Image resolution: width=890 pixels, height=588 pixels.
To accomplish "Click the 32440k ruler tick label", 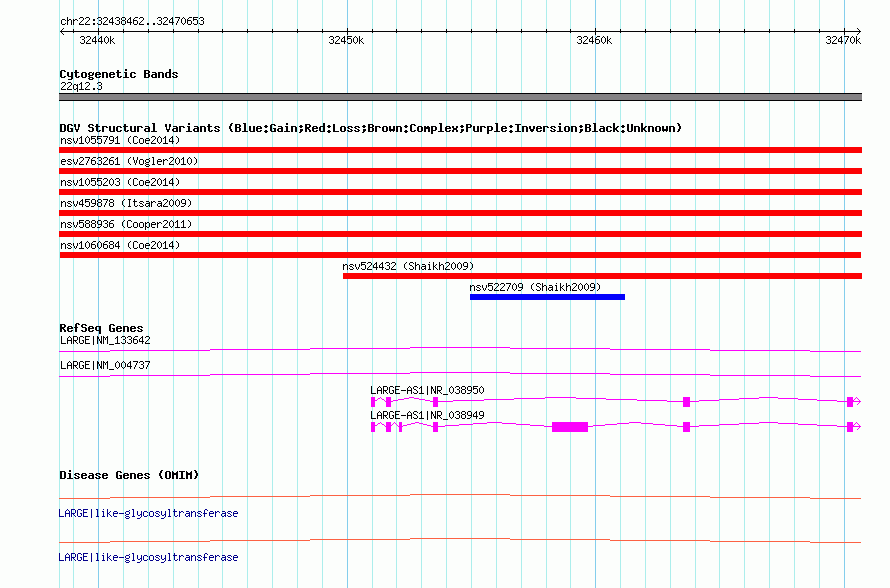I will [x=97, y=40].
